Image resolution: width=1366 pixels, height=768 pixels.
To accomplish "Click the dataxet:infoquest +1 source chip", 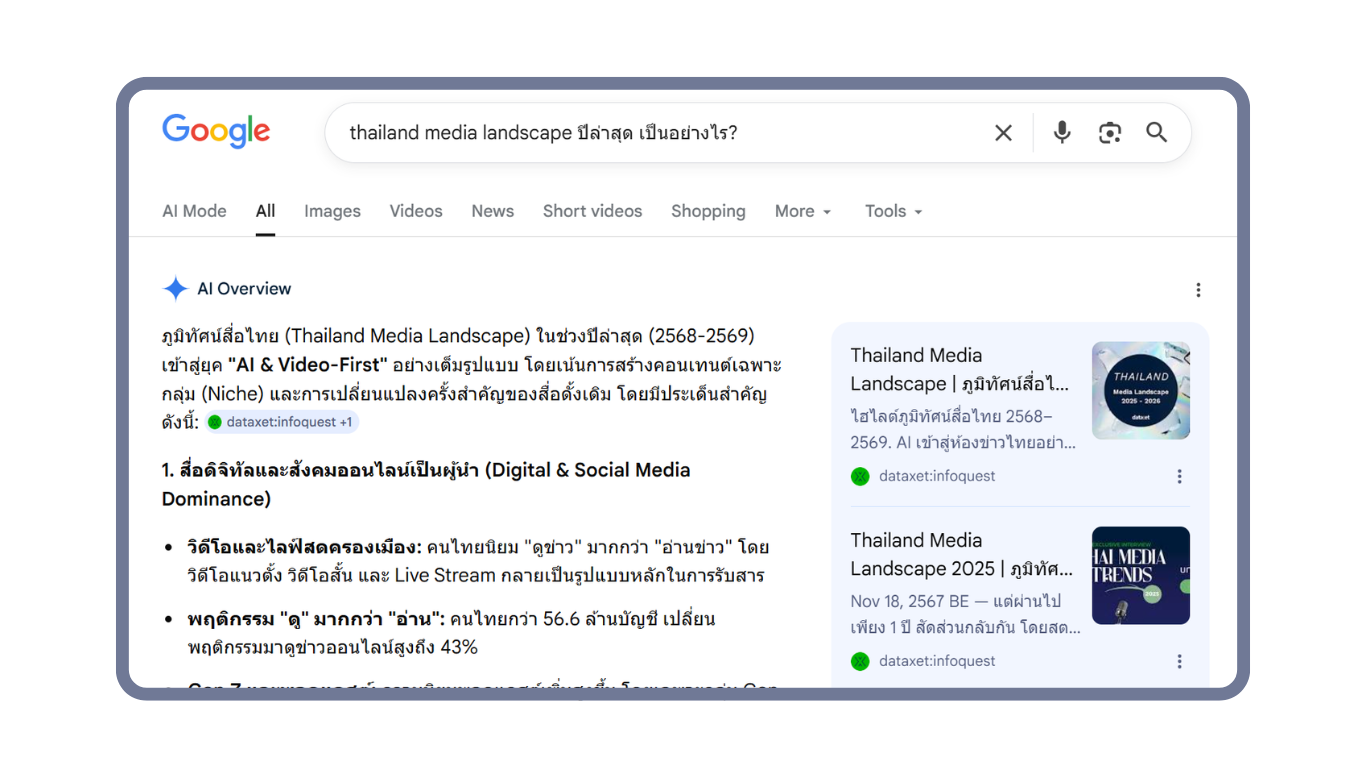I will [282, 422].
